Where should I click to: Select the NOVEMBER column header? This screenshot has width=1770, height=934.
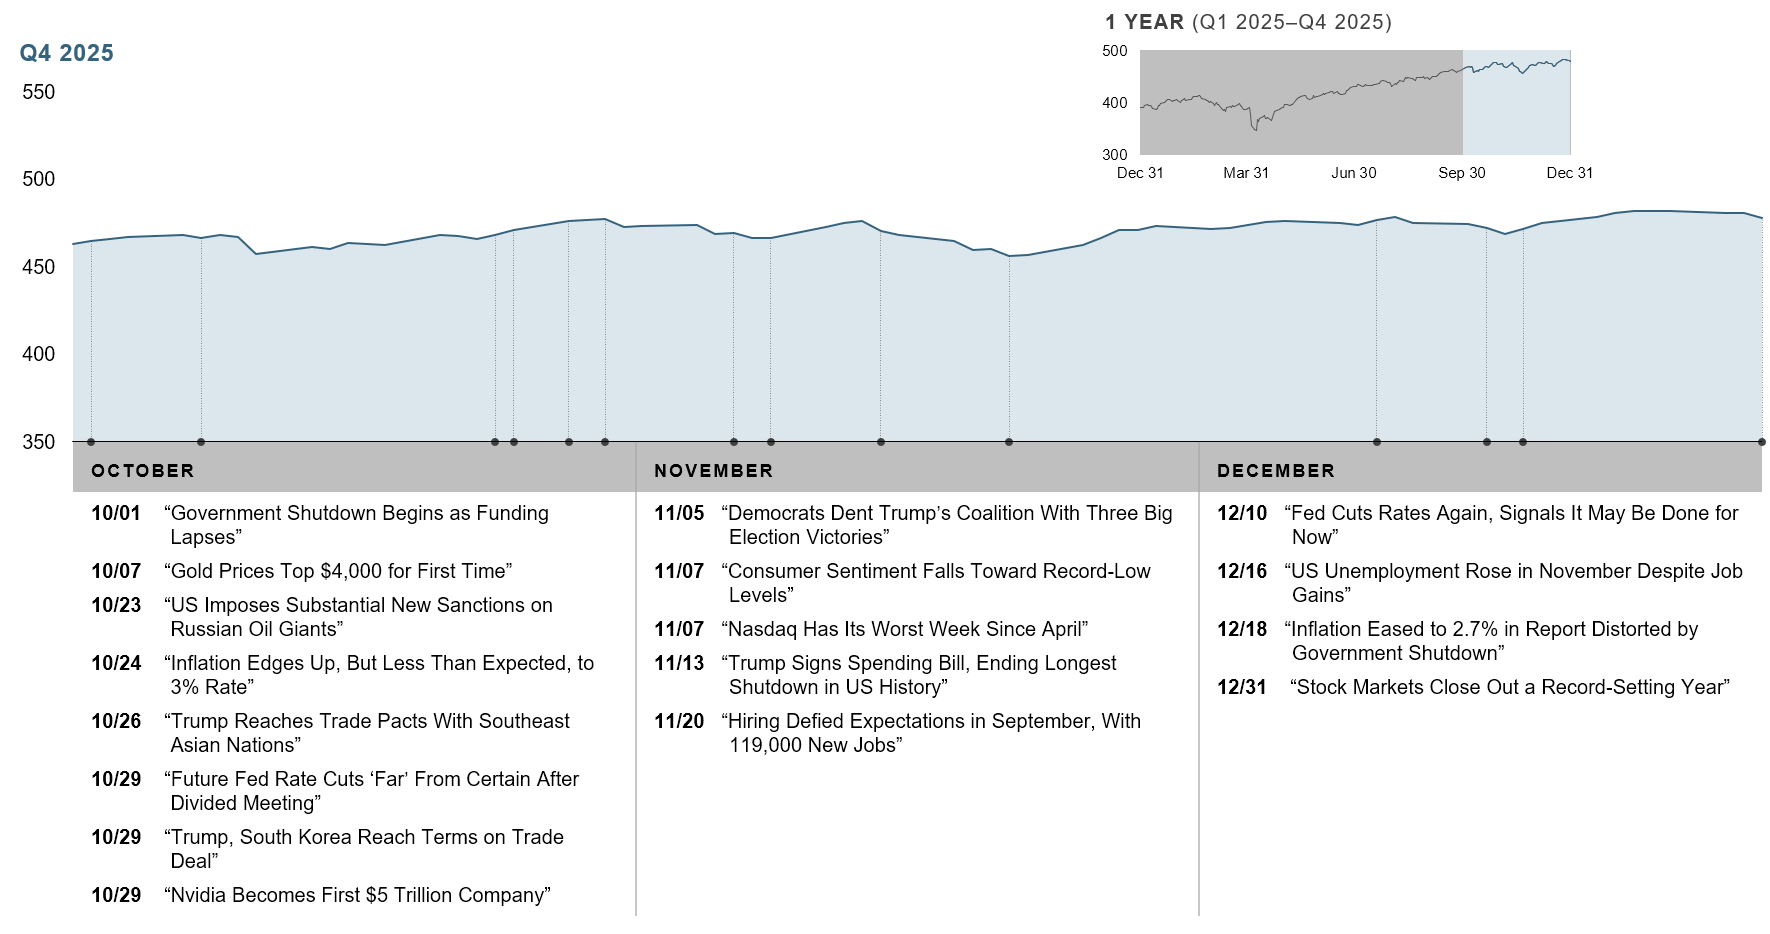pos(713,471)
